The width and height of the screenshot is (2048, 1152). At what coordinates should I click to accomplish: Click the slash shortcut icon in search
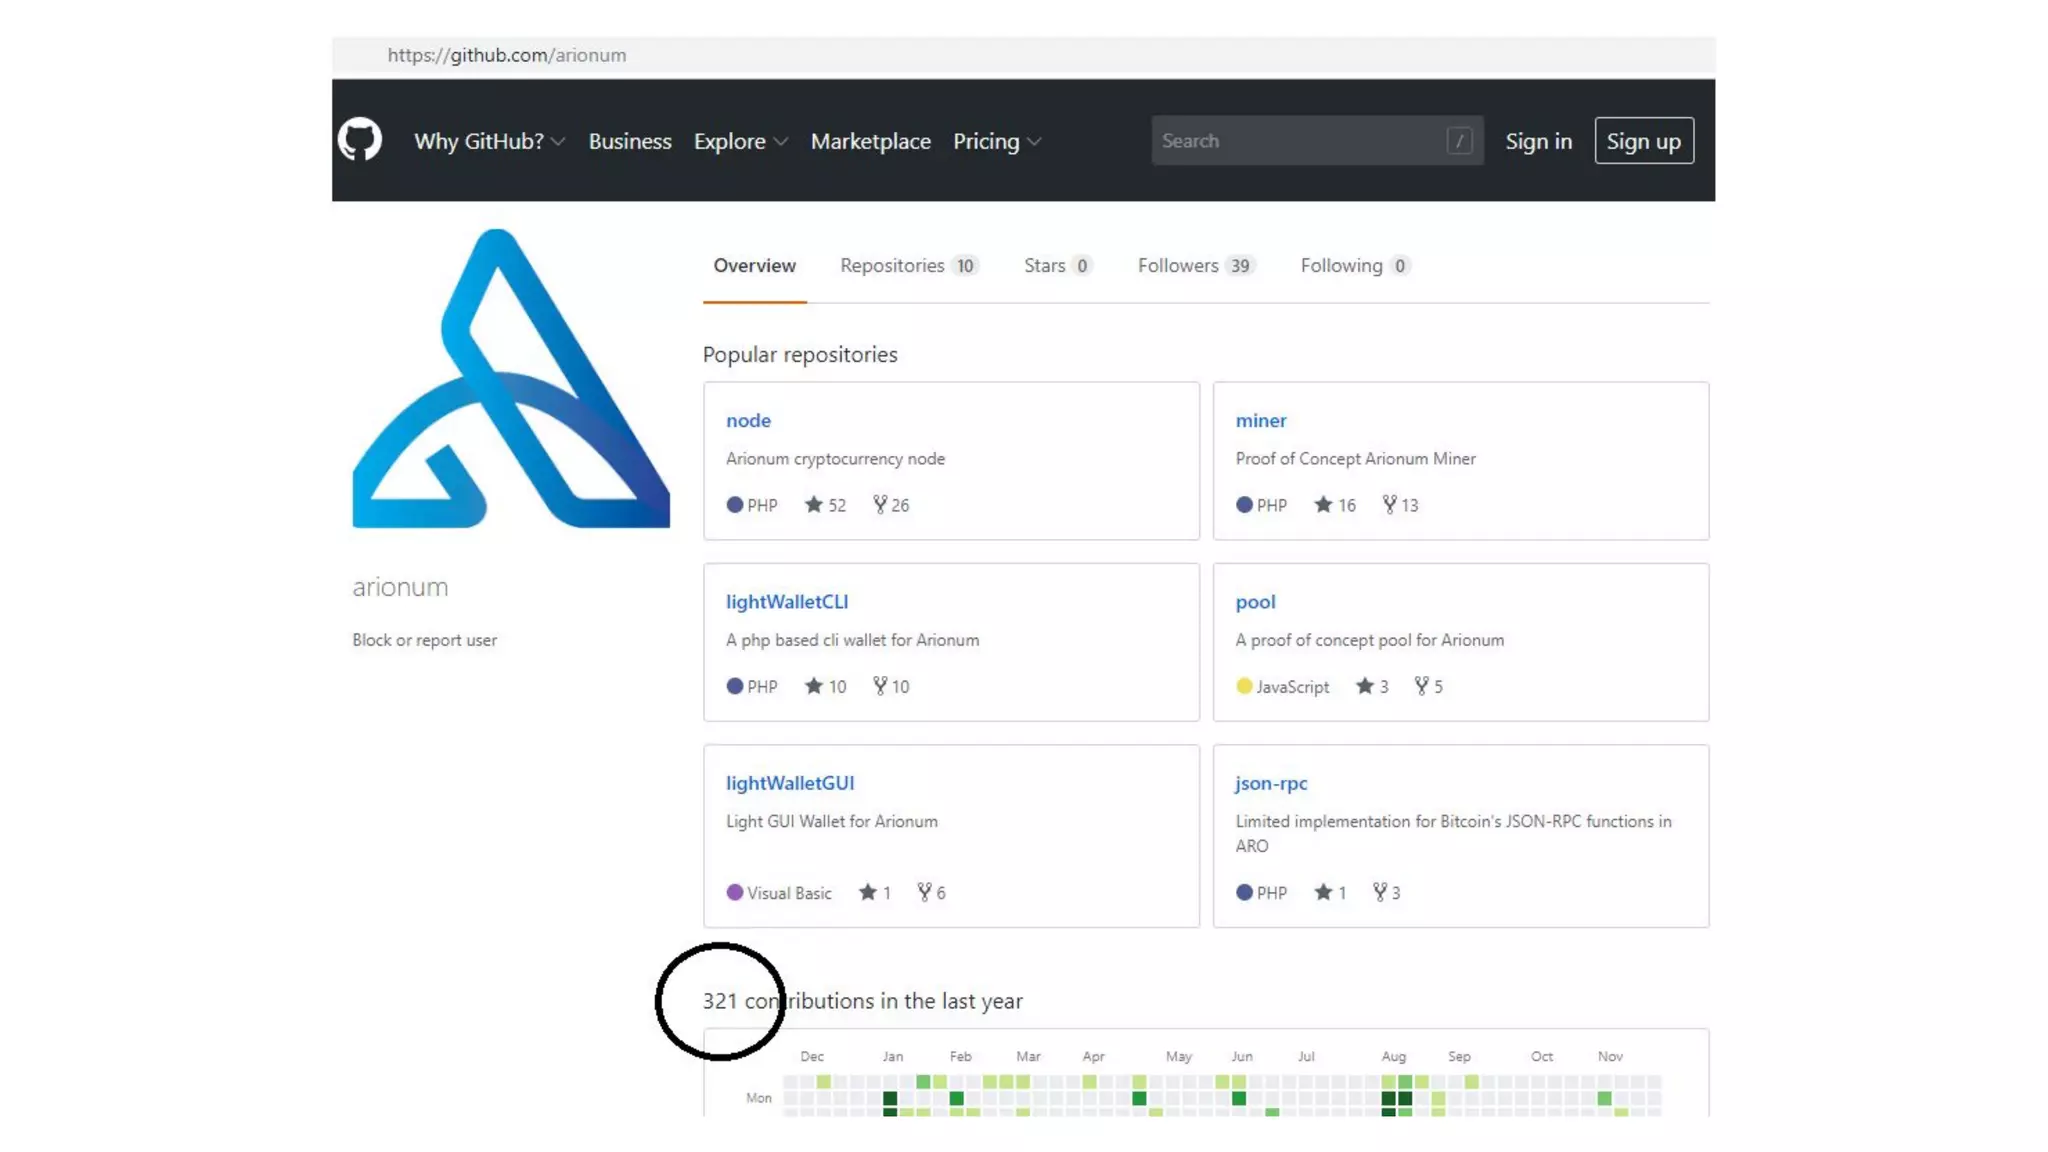[x=1458, y=141]
